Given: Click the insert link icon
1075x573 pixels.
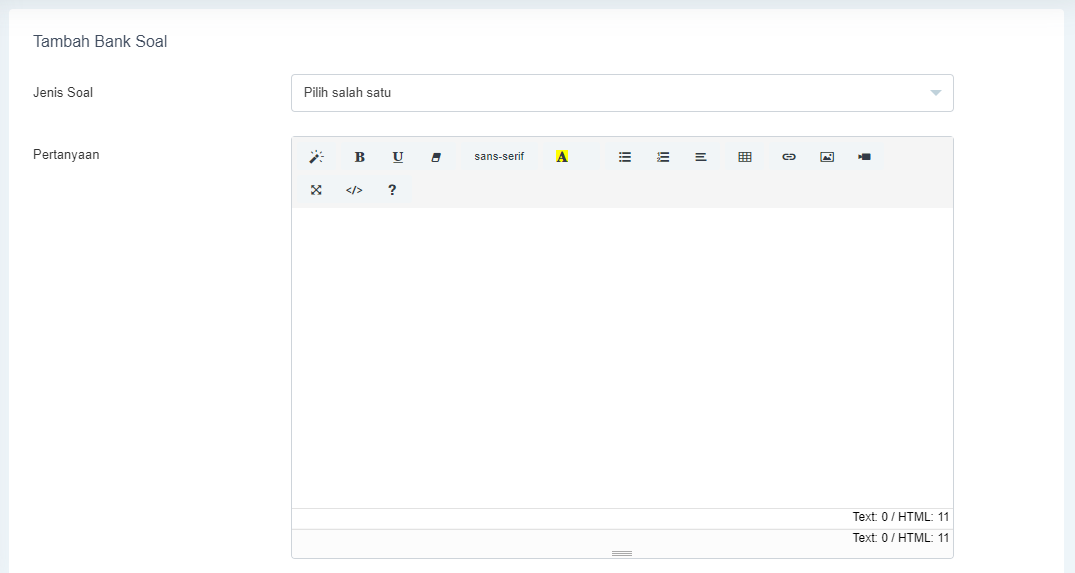Looking at the screenshot, I should coord(789,157).
